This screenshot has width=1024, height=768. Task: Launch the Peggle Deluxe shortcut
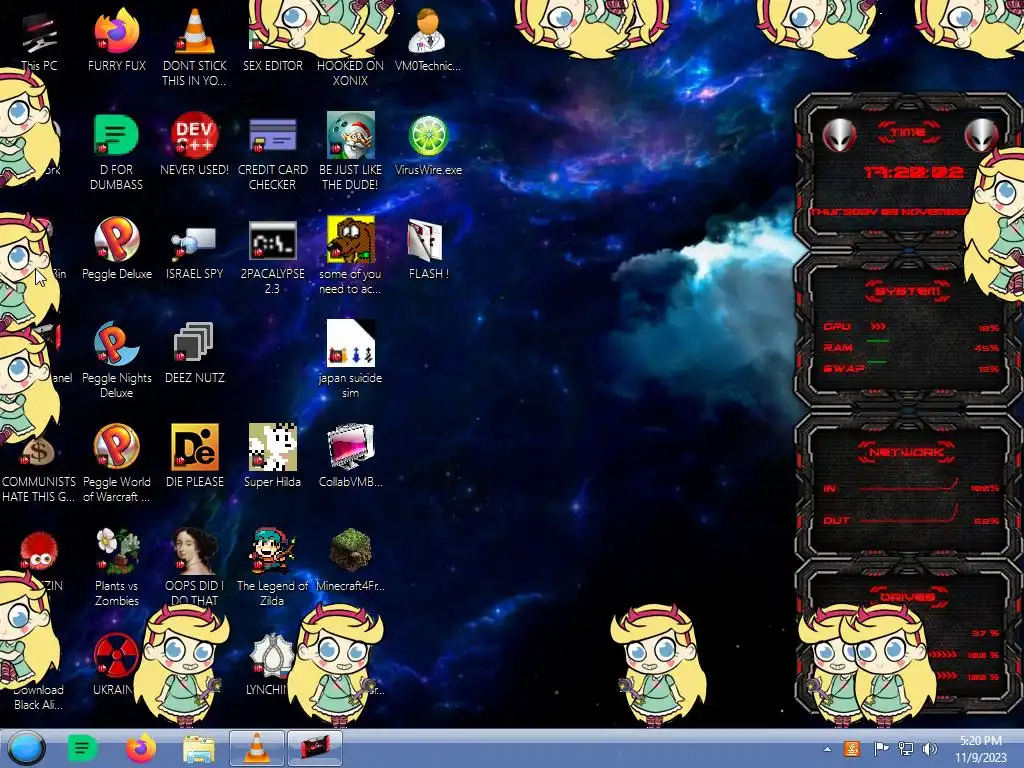tap(117, 248)
